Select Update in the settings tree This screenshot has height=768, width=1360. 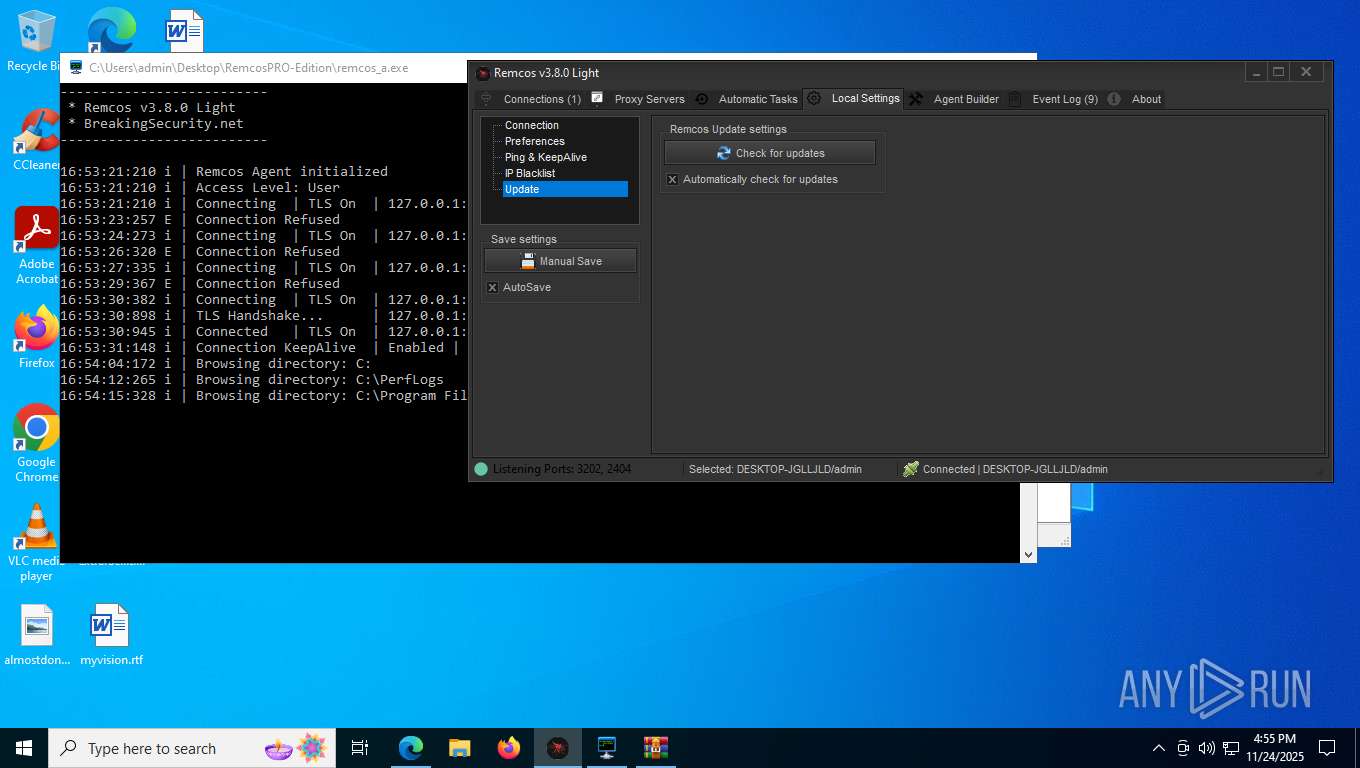point(565,189)
